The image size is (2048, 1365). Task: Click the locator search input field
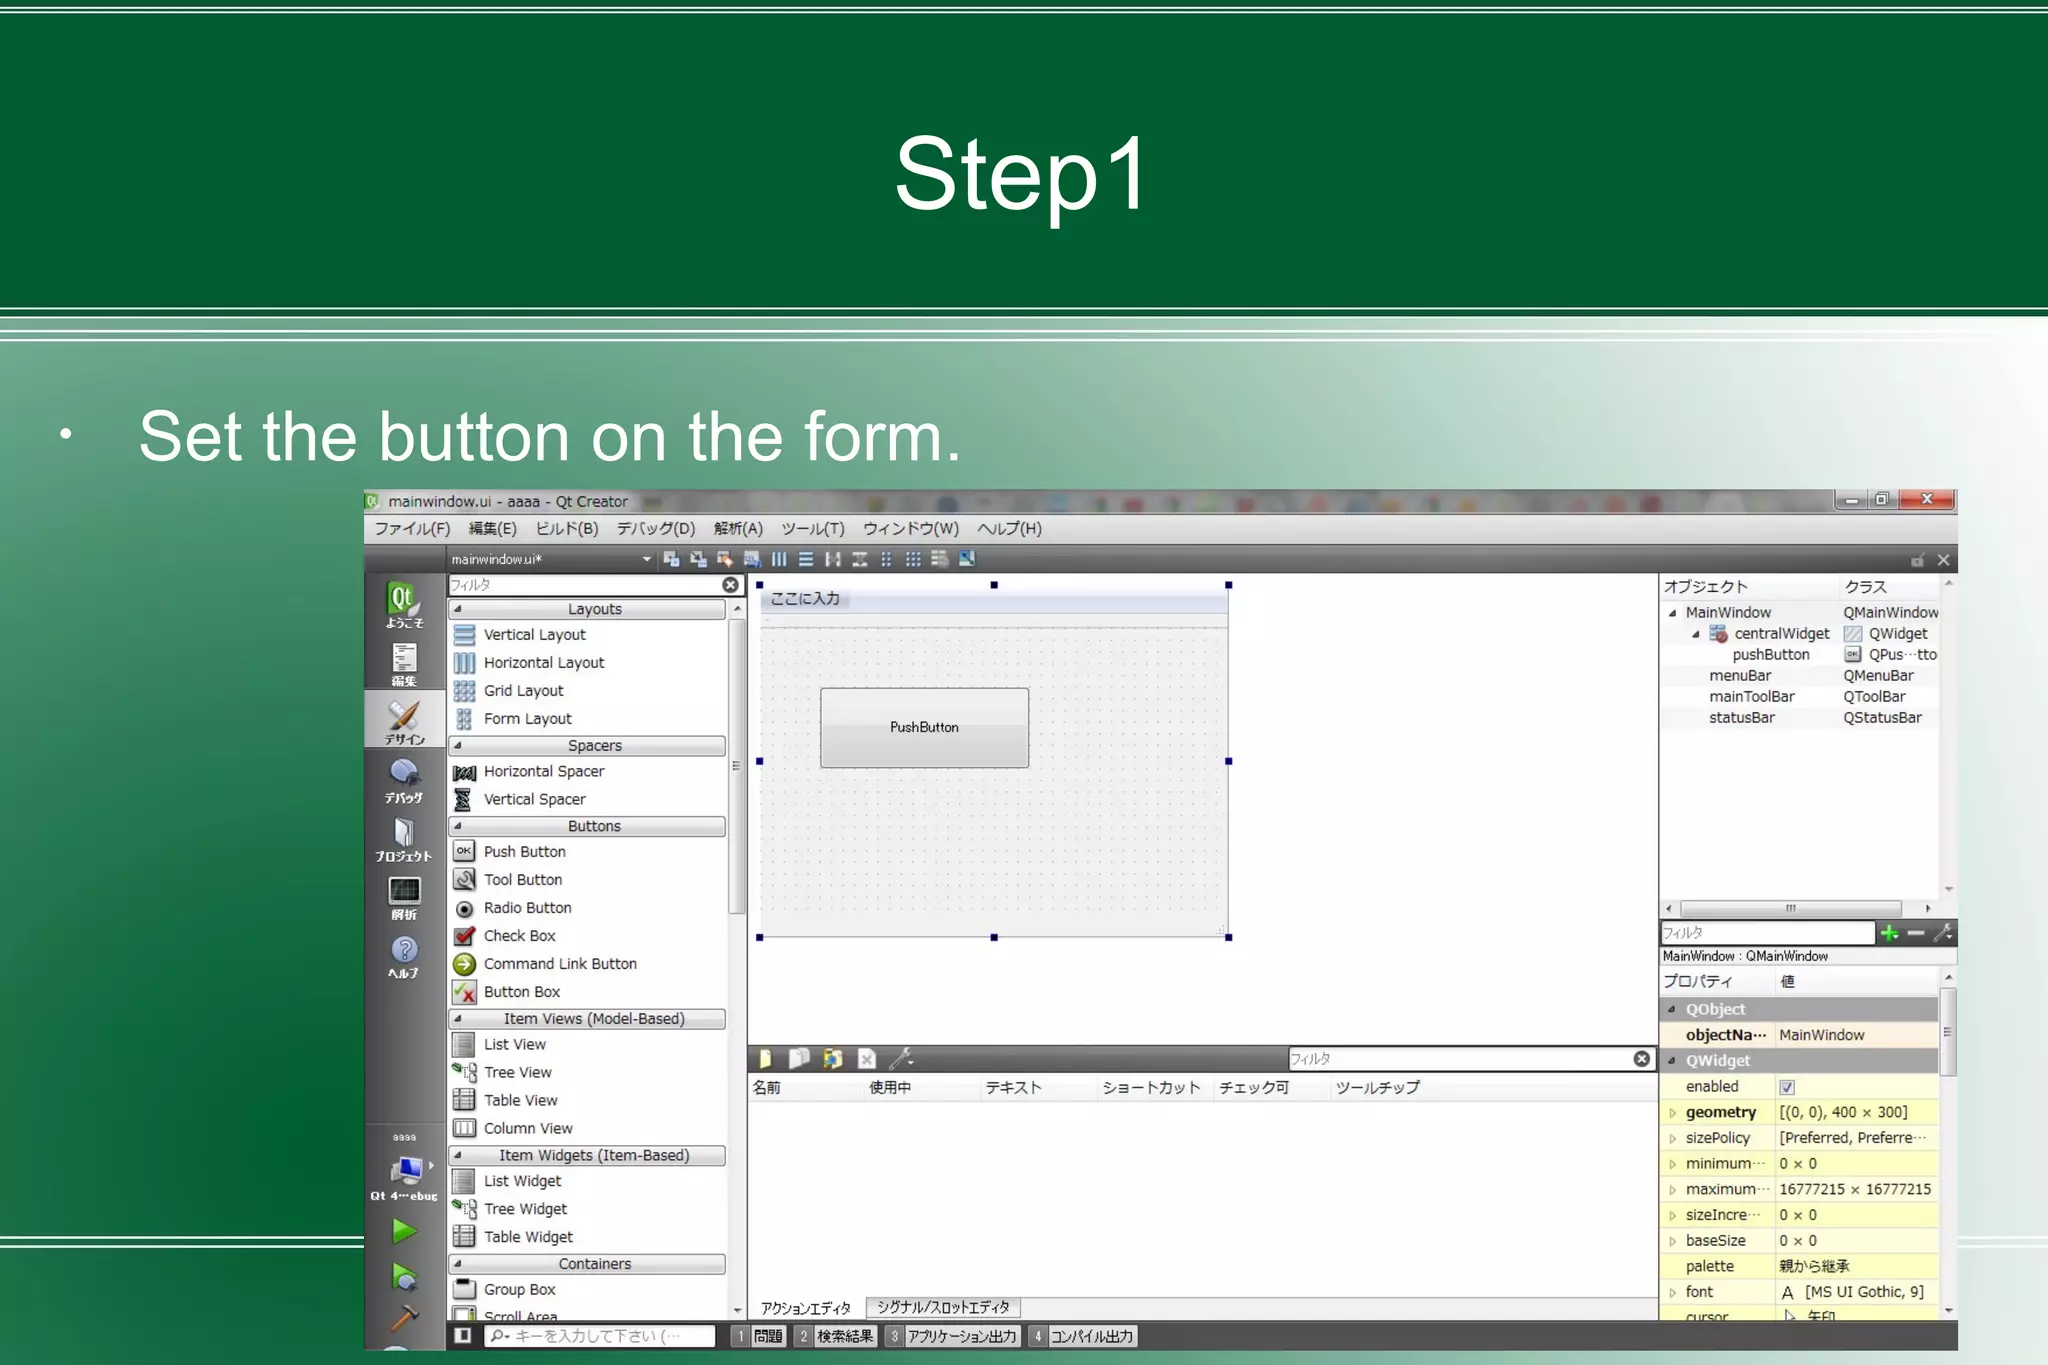pyautogui.click(x=600, y=1336)
